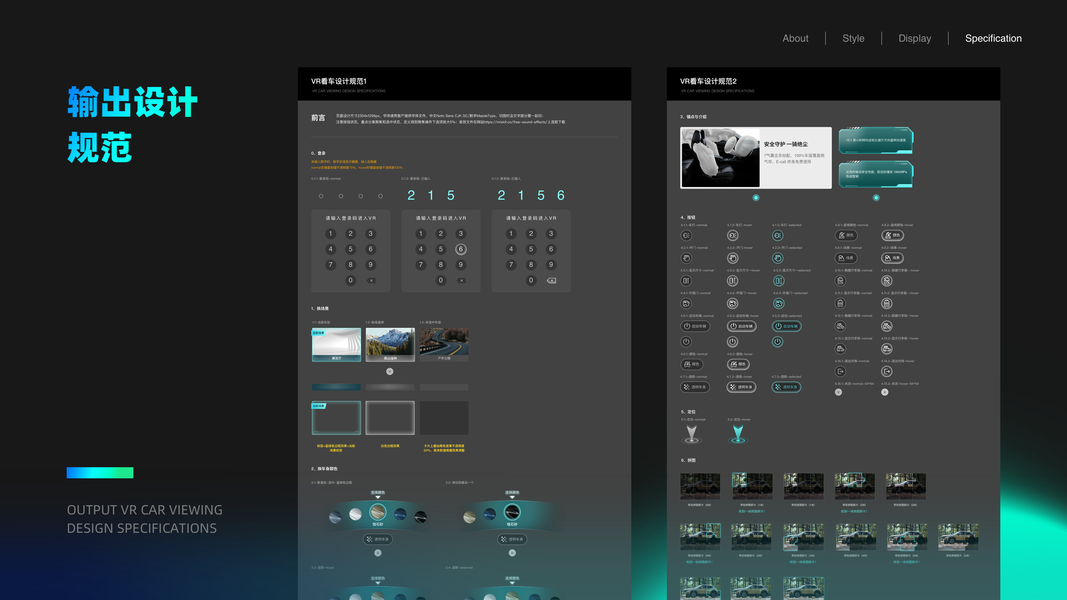Click the teal selected-state open-tailgate icon
The width and height of the screenshot is (1067, 600).
(x=778, y=303)
